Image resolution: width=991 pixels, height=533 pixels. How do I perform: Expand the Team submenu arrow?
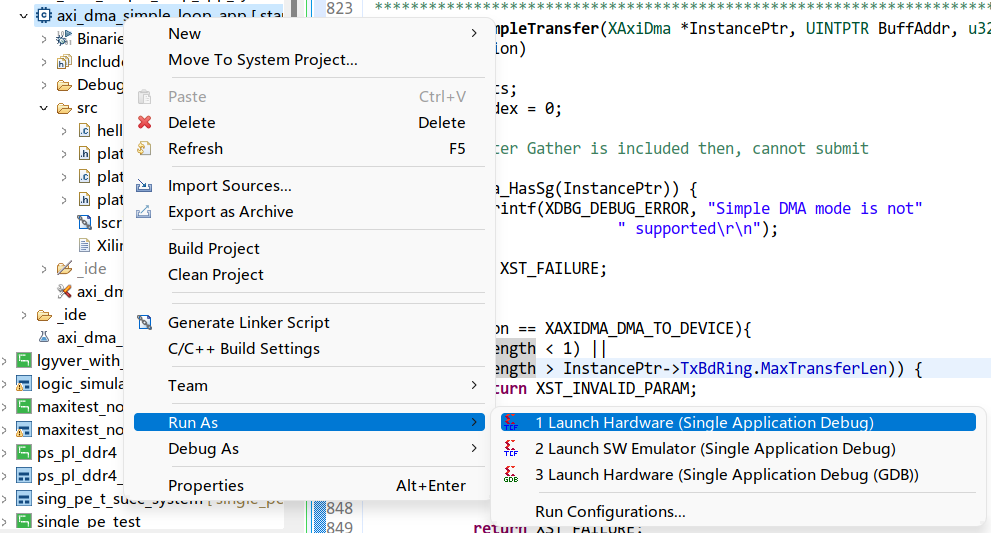pyautogui.click(x=474, y=385)
